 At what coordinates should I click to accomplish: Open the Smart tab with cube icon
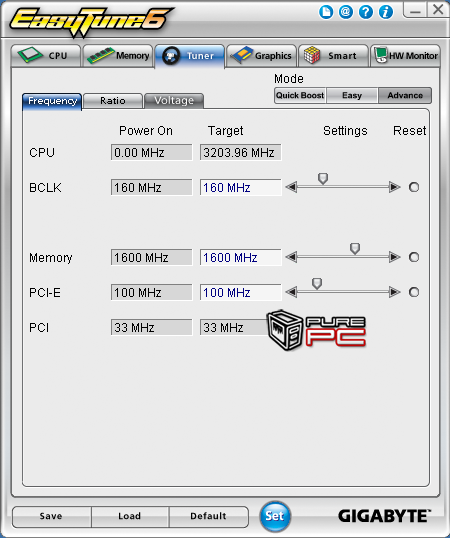click(x=333, y=56)
